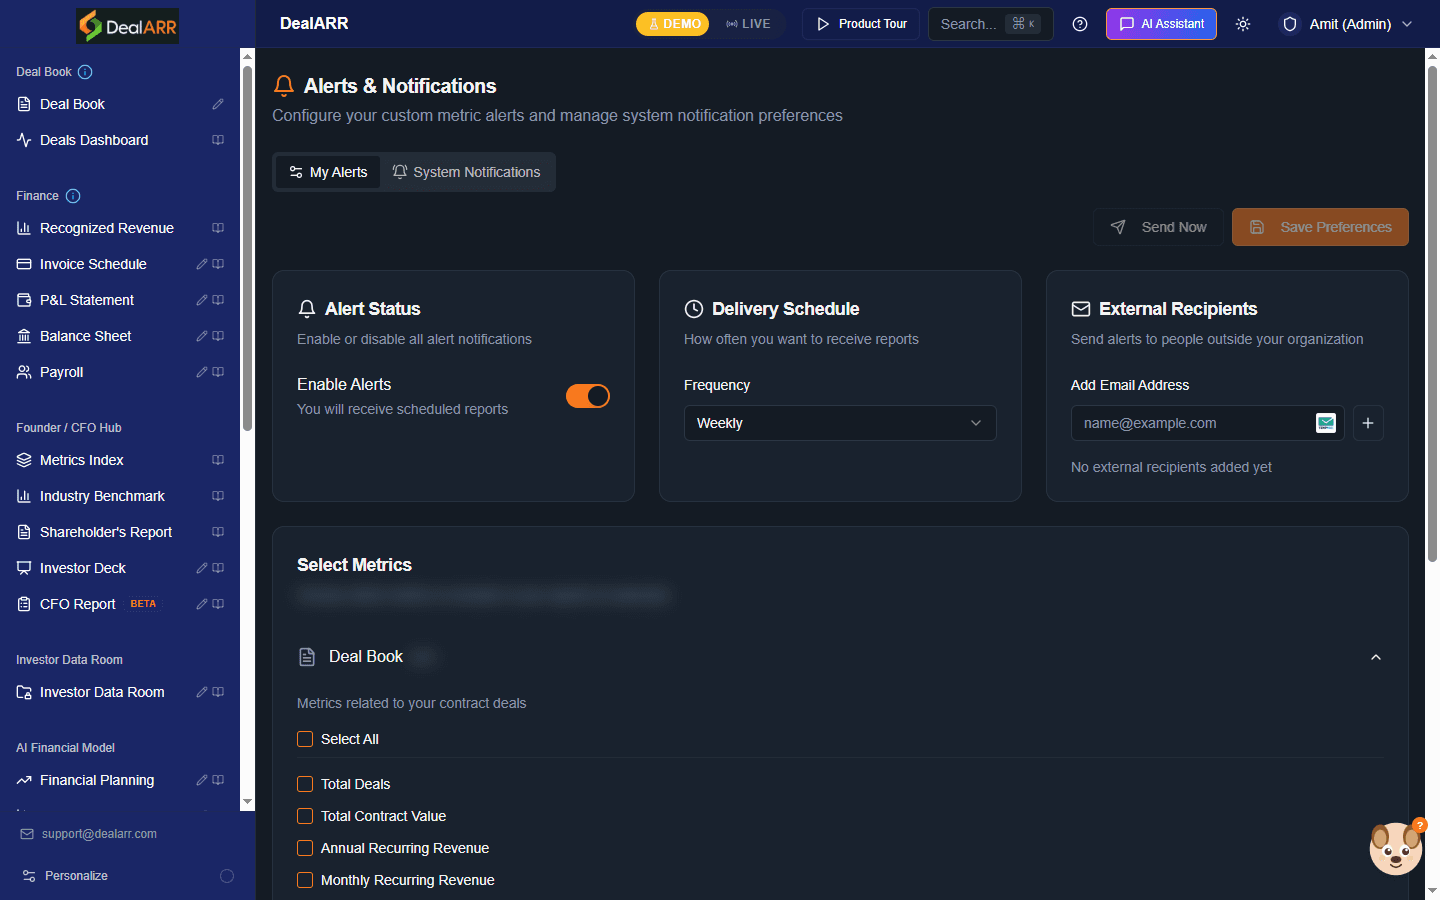Switch to the System Notifications tab
1440x900 pixels.
pos(466,172)
